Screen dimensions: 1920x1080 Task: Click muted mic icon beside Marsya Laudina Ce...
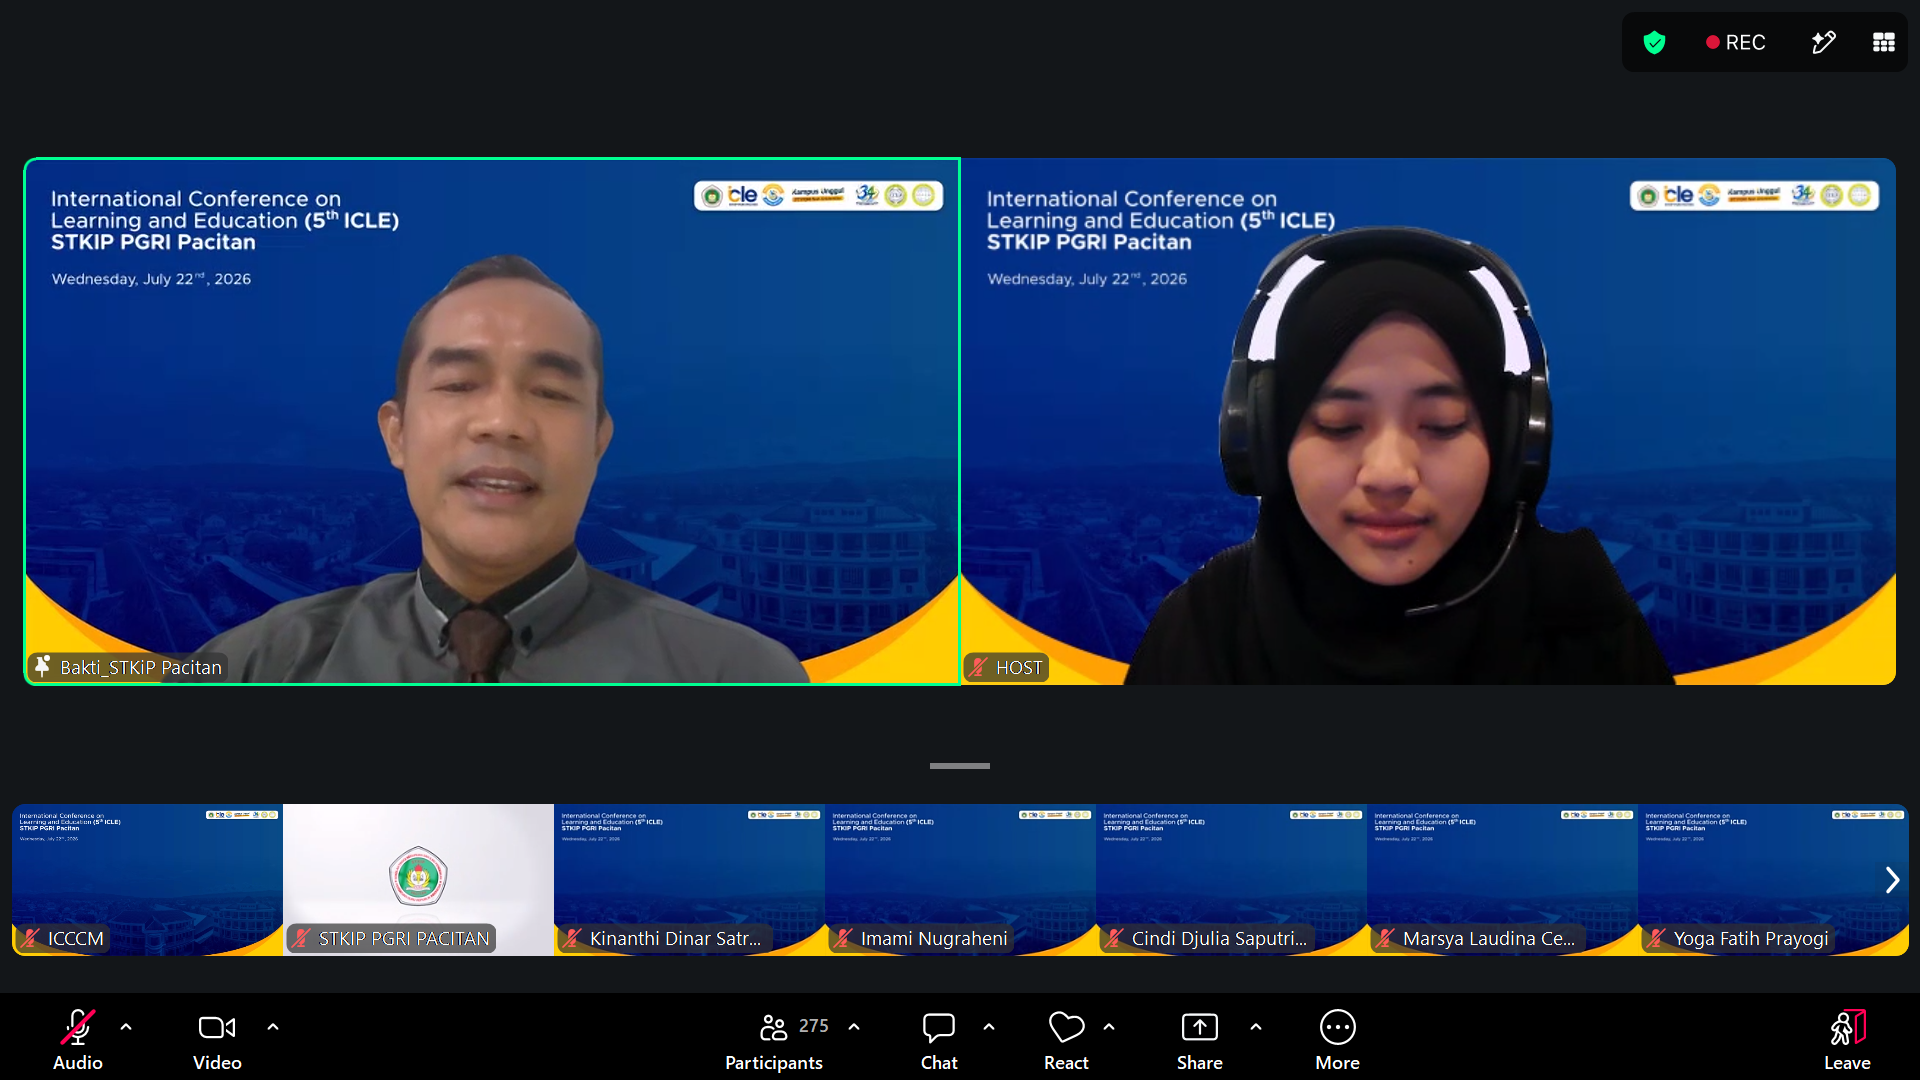[1386, 938]
